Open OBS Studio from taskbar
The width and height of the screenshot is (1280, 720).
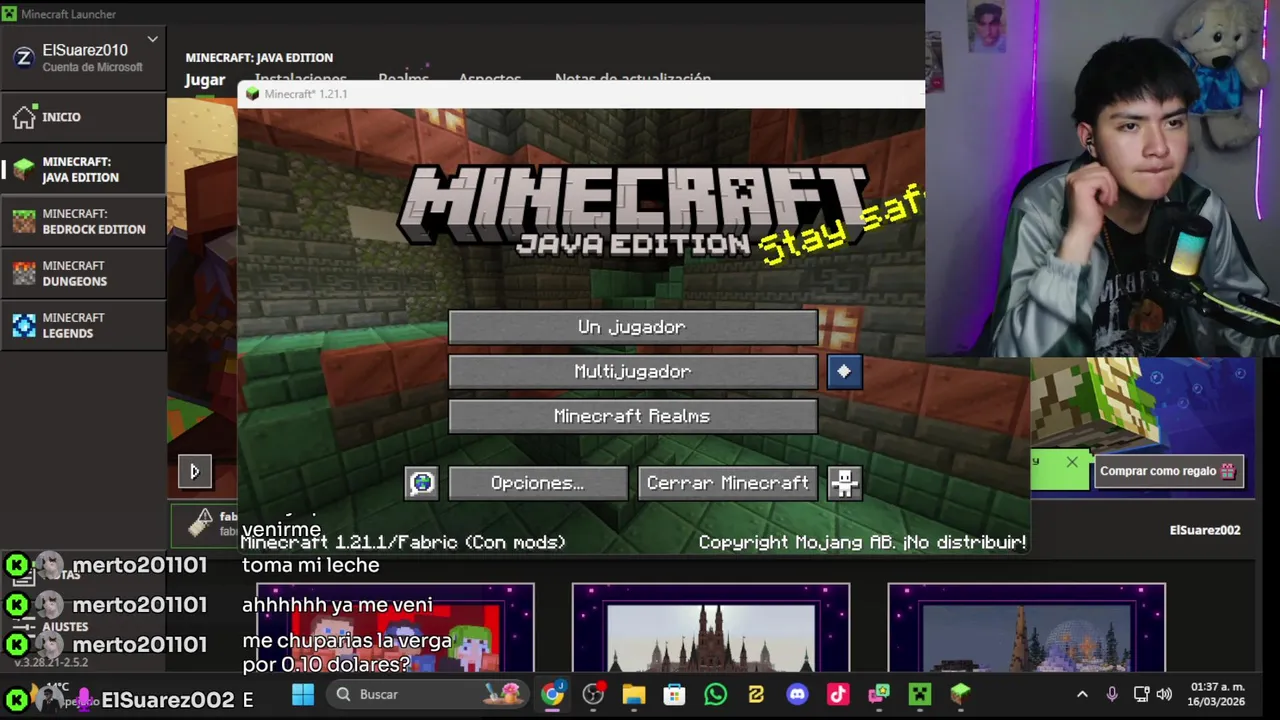593,694
